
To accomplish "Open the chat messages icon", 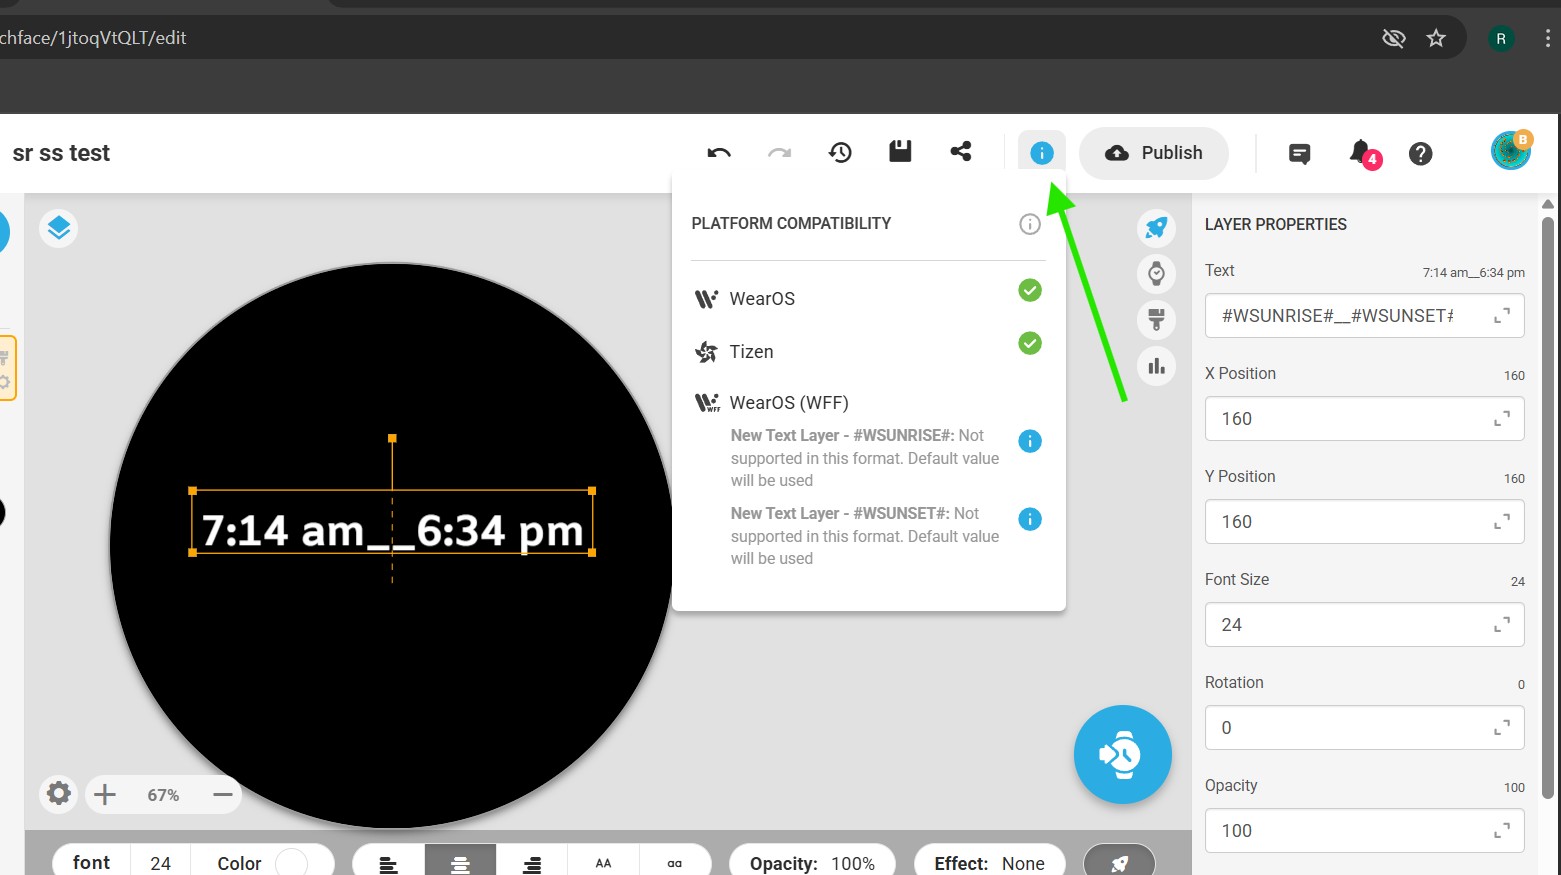I will tap(1299, 154).
